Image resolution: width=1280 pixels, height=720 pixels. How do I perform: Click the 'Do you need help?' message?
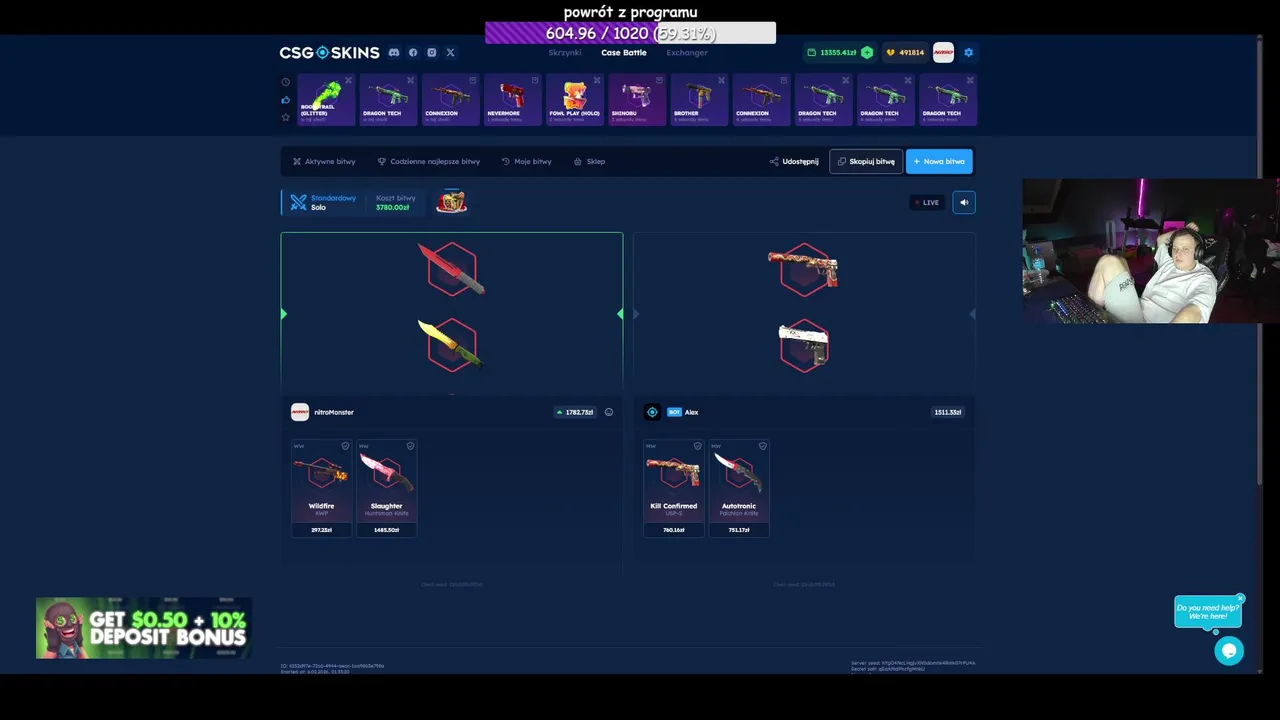click(1207, 612)
